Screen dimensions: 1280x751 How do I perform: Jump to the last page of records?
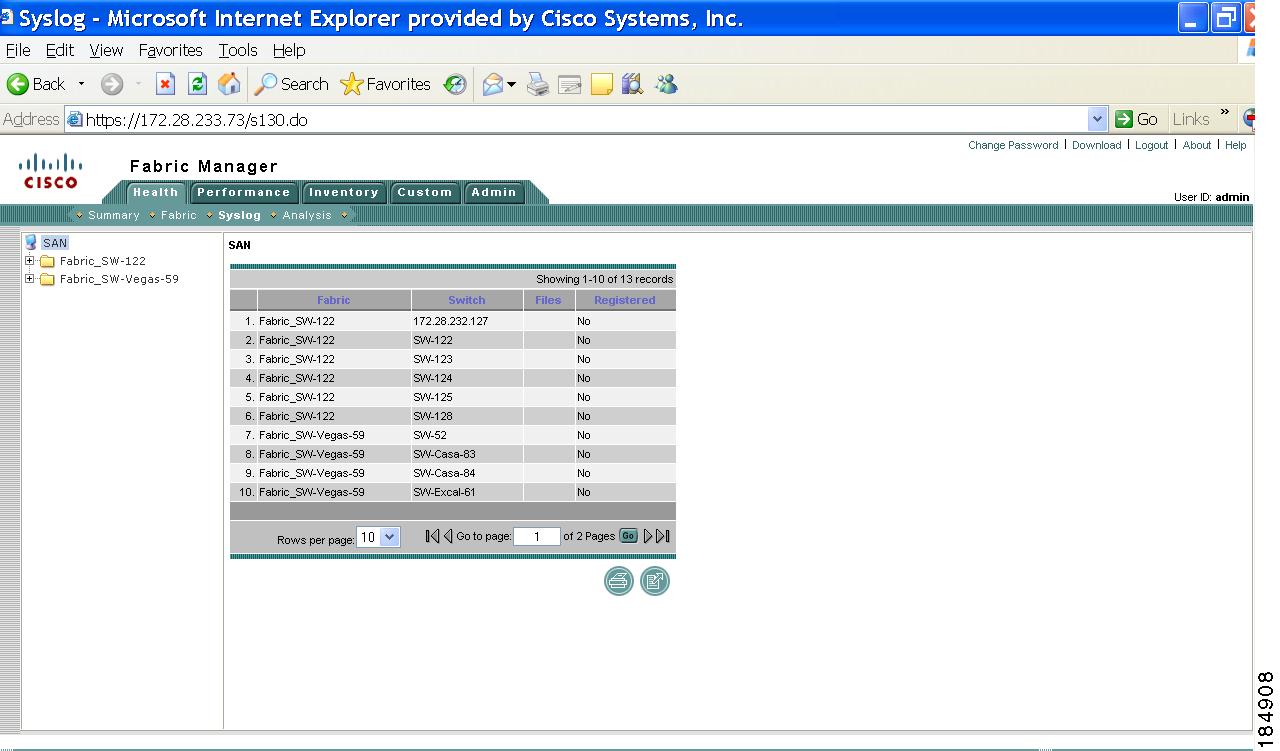(x=663, y=537)
